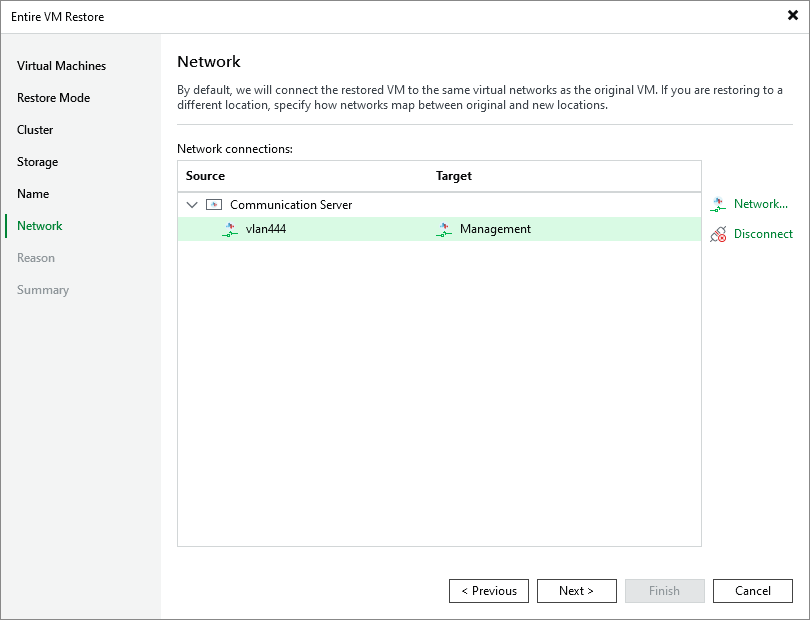Collapse the Communication Server group

click(192, 204)
